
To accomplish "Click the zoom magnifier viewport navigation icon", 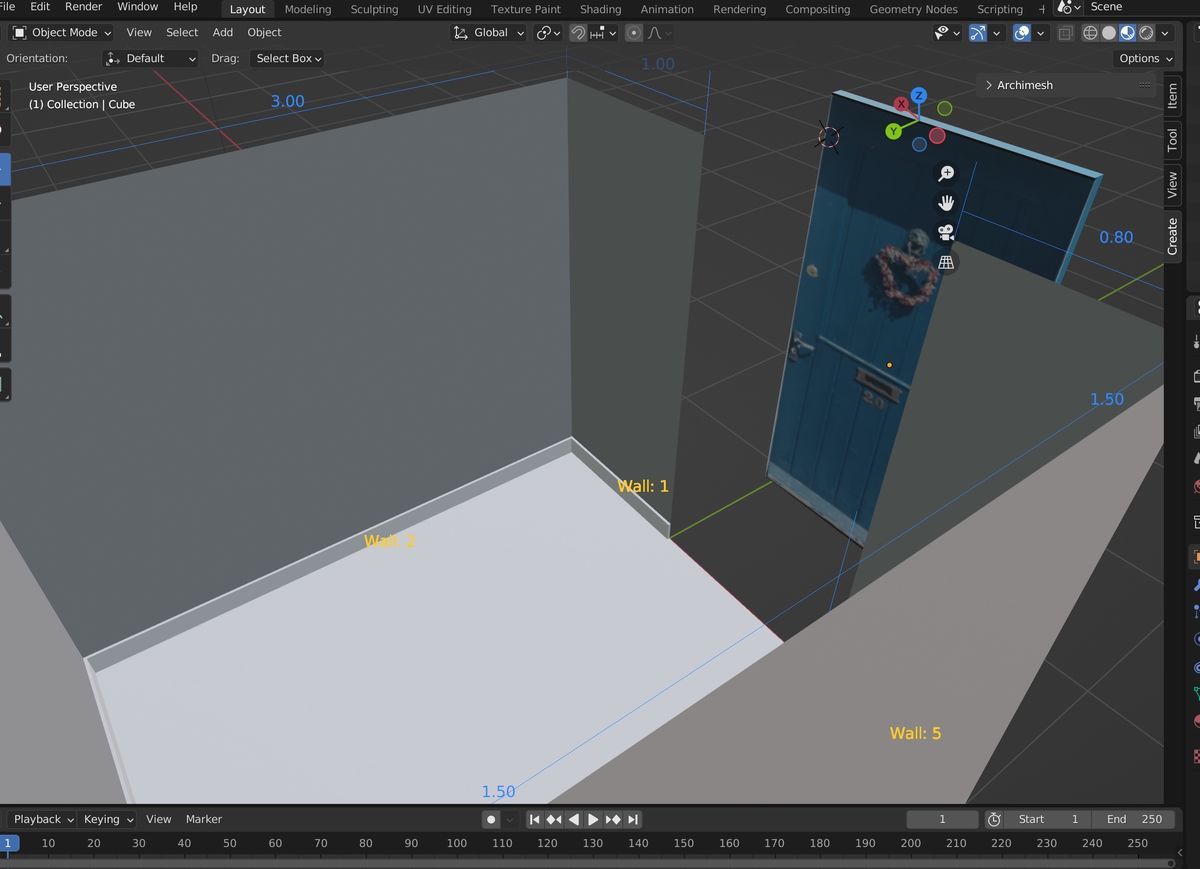I will (945, 174).
